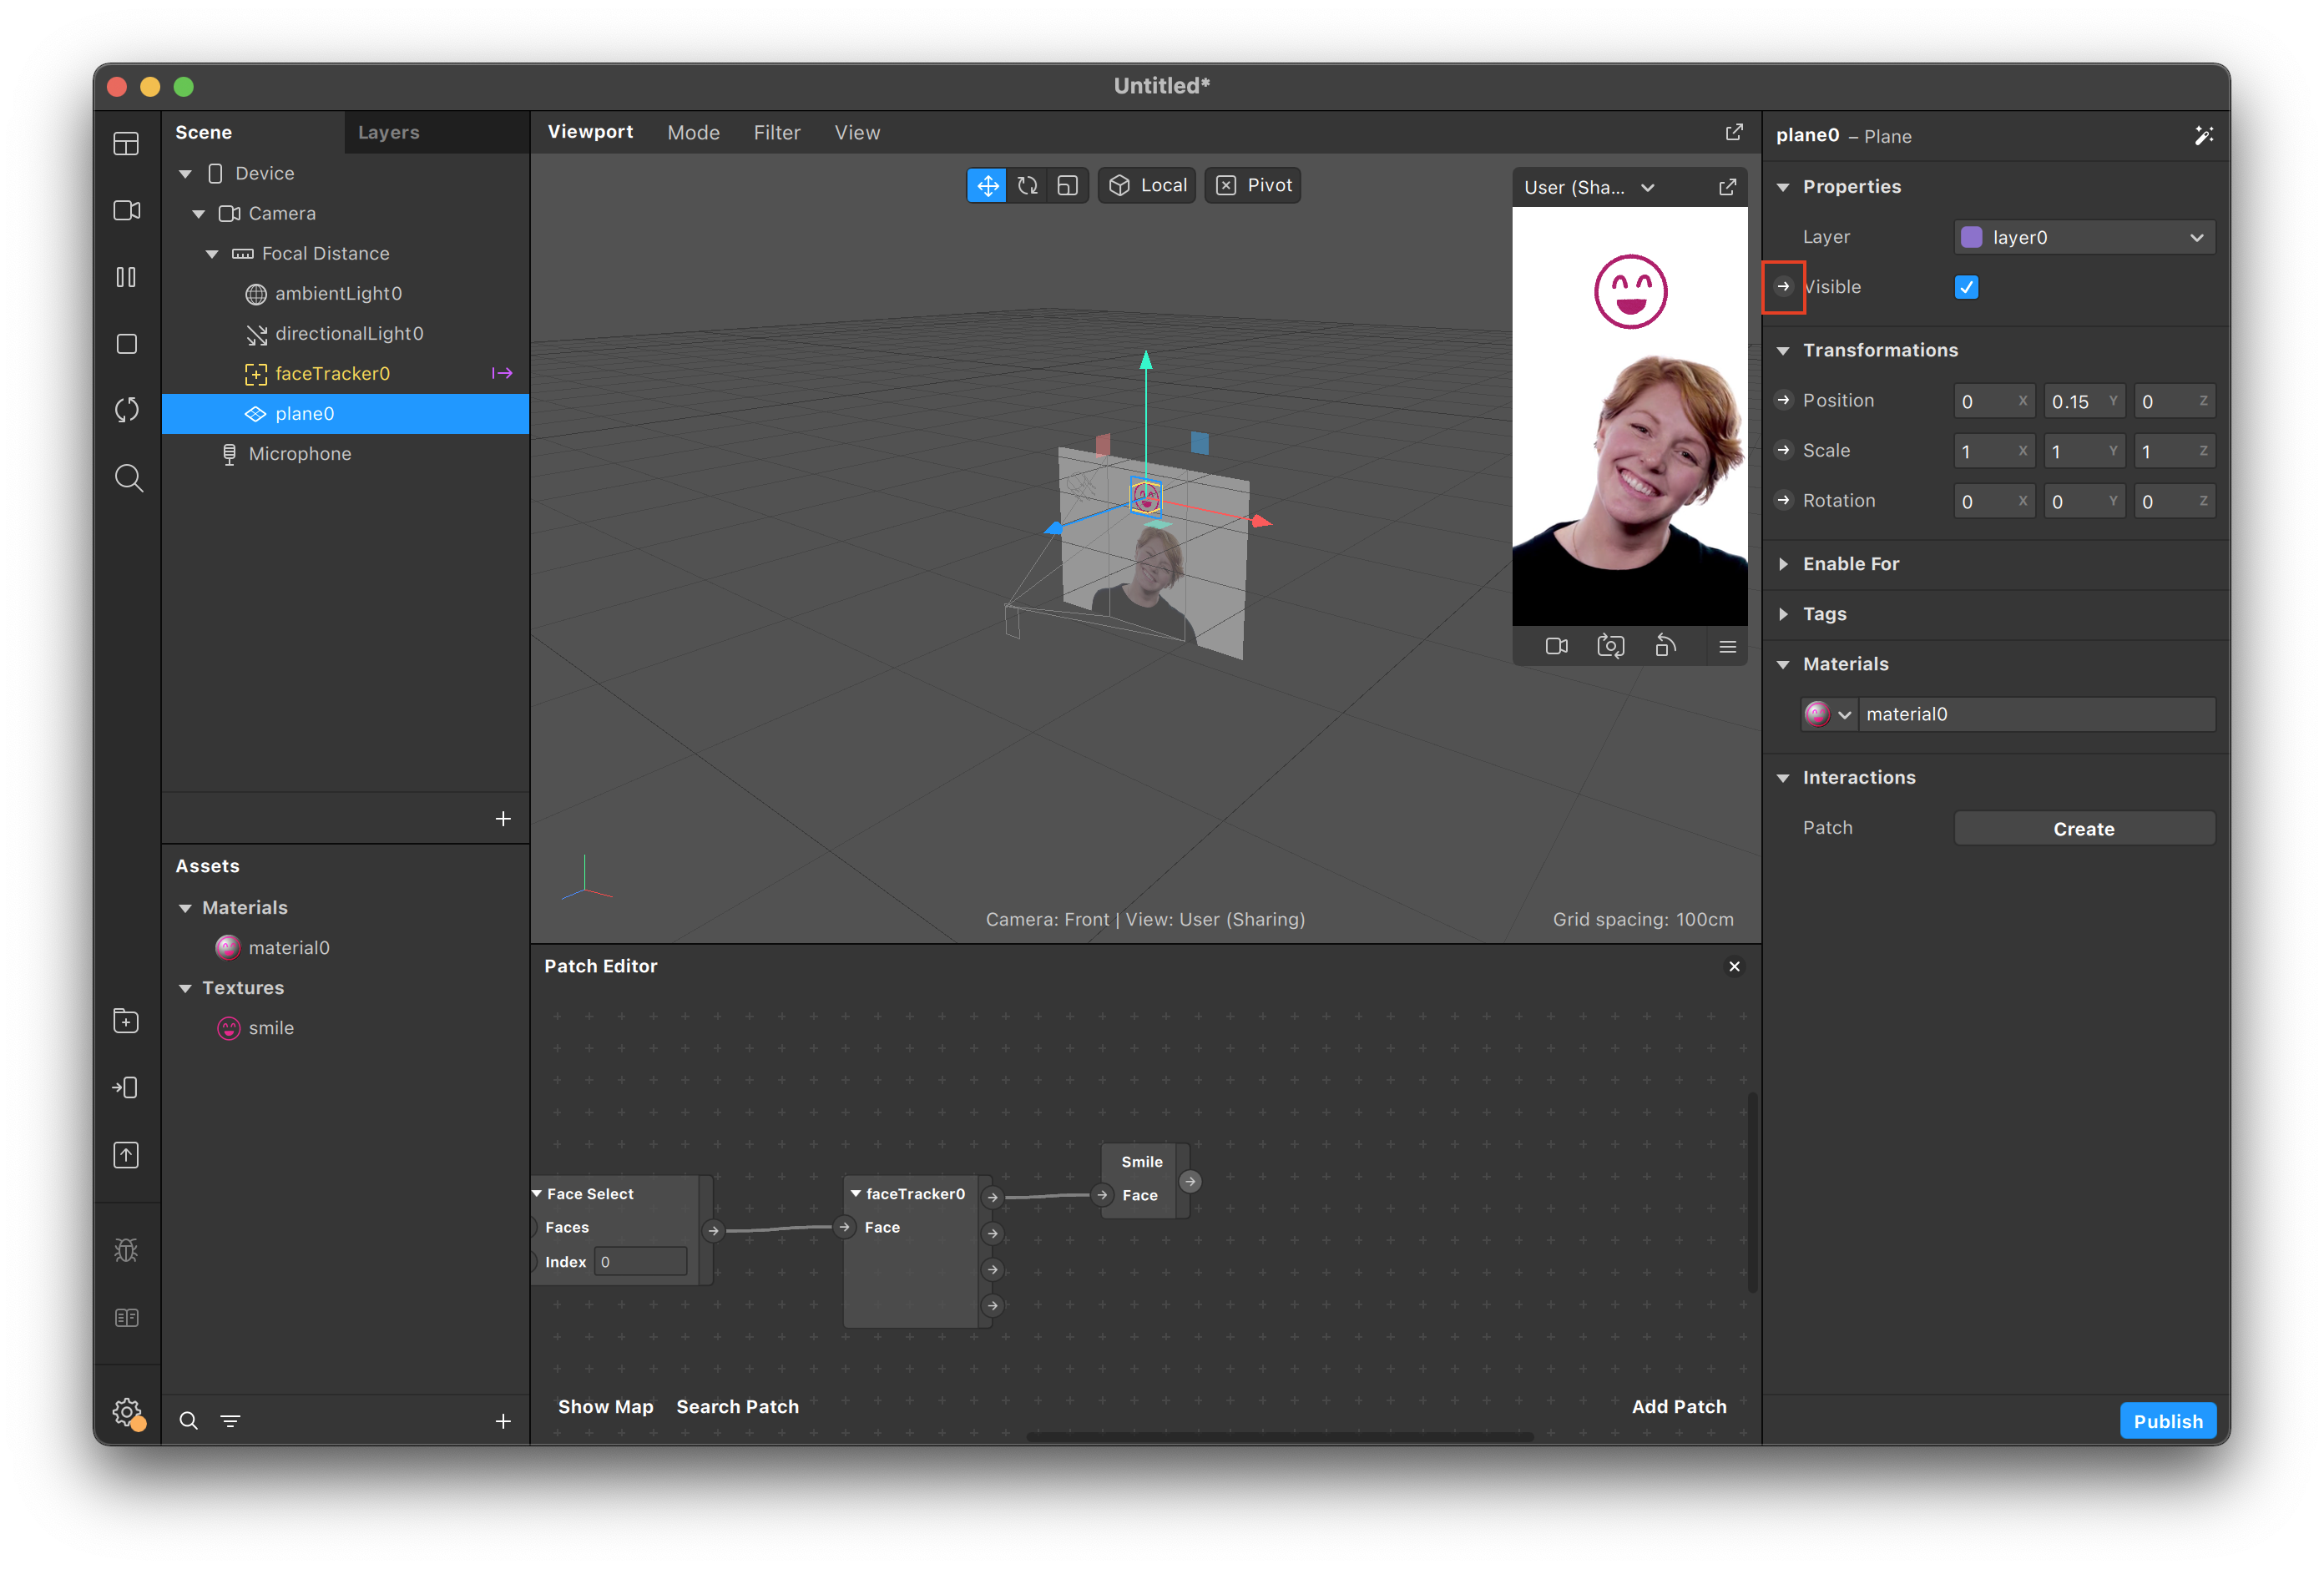Collapse the Focal Distance tree node
The image size is (2324, 1569).
tap(212, 254)
